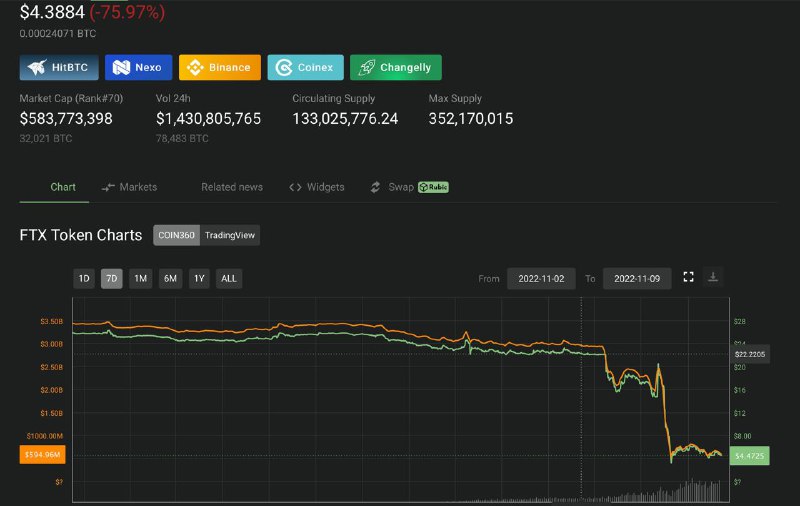This screenshot has height=506, width=800.
Task: Click the $22.2205 crosshair price label
Action: point(749,354)
